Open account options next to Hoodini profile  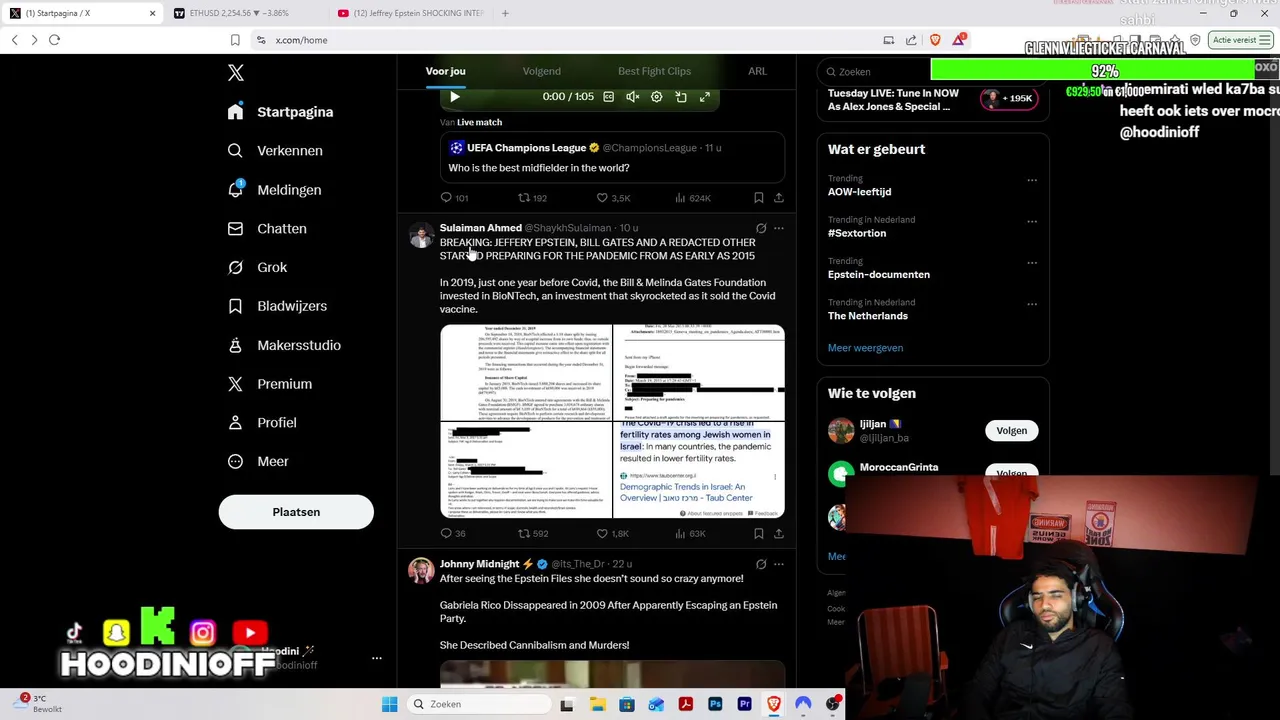(x=377, y=658)
